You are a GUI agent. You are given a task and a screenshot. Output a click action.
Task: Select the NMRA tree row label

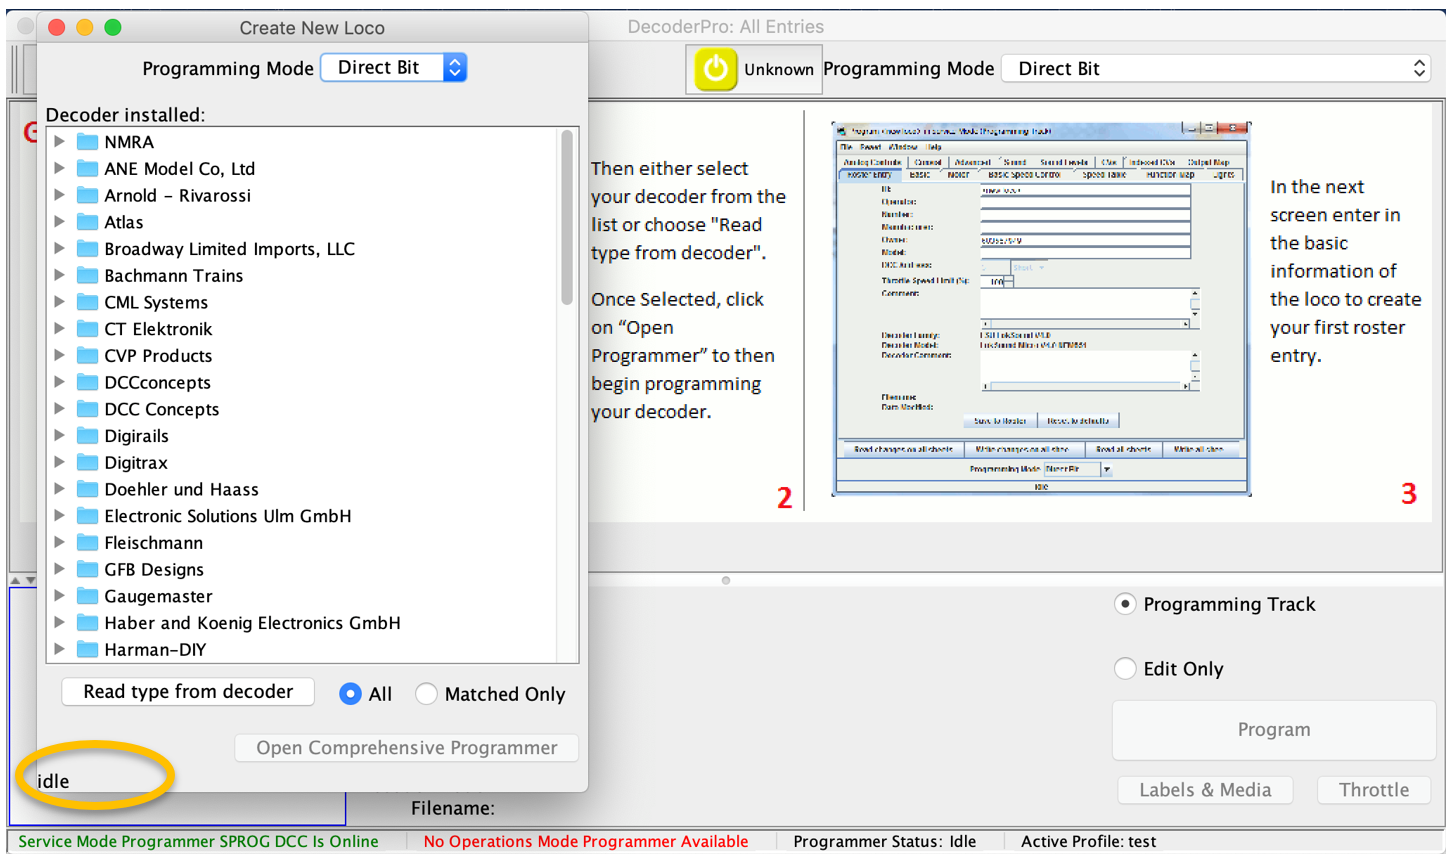coord(129,142)
